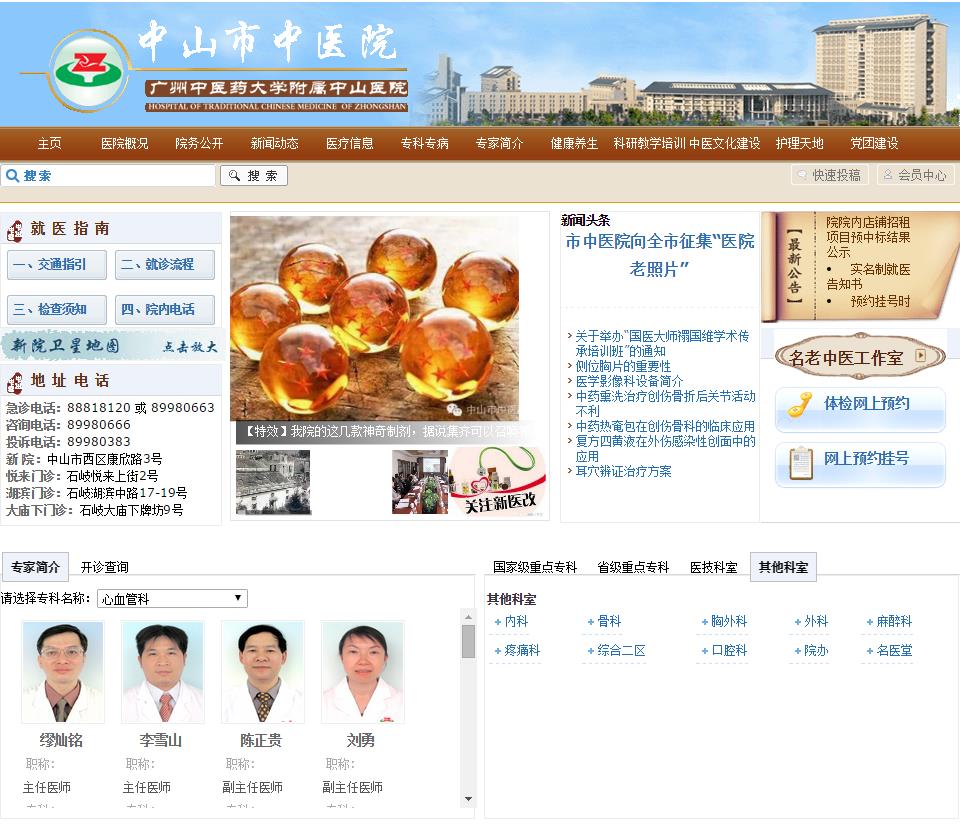Screen dimensions: 960x829
Task: Click the seal icon next to 就医指南
Action: pyautogui.click(x=15, y=231)
